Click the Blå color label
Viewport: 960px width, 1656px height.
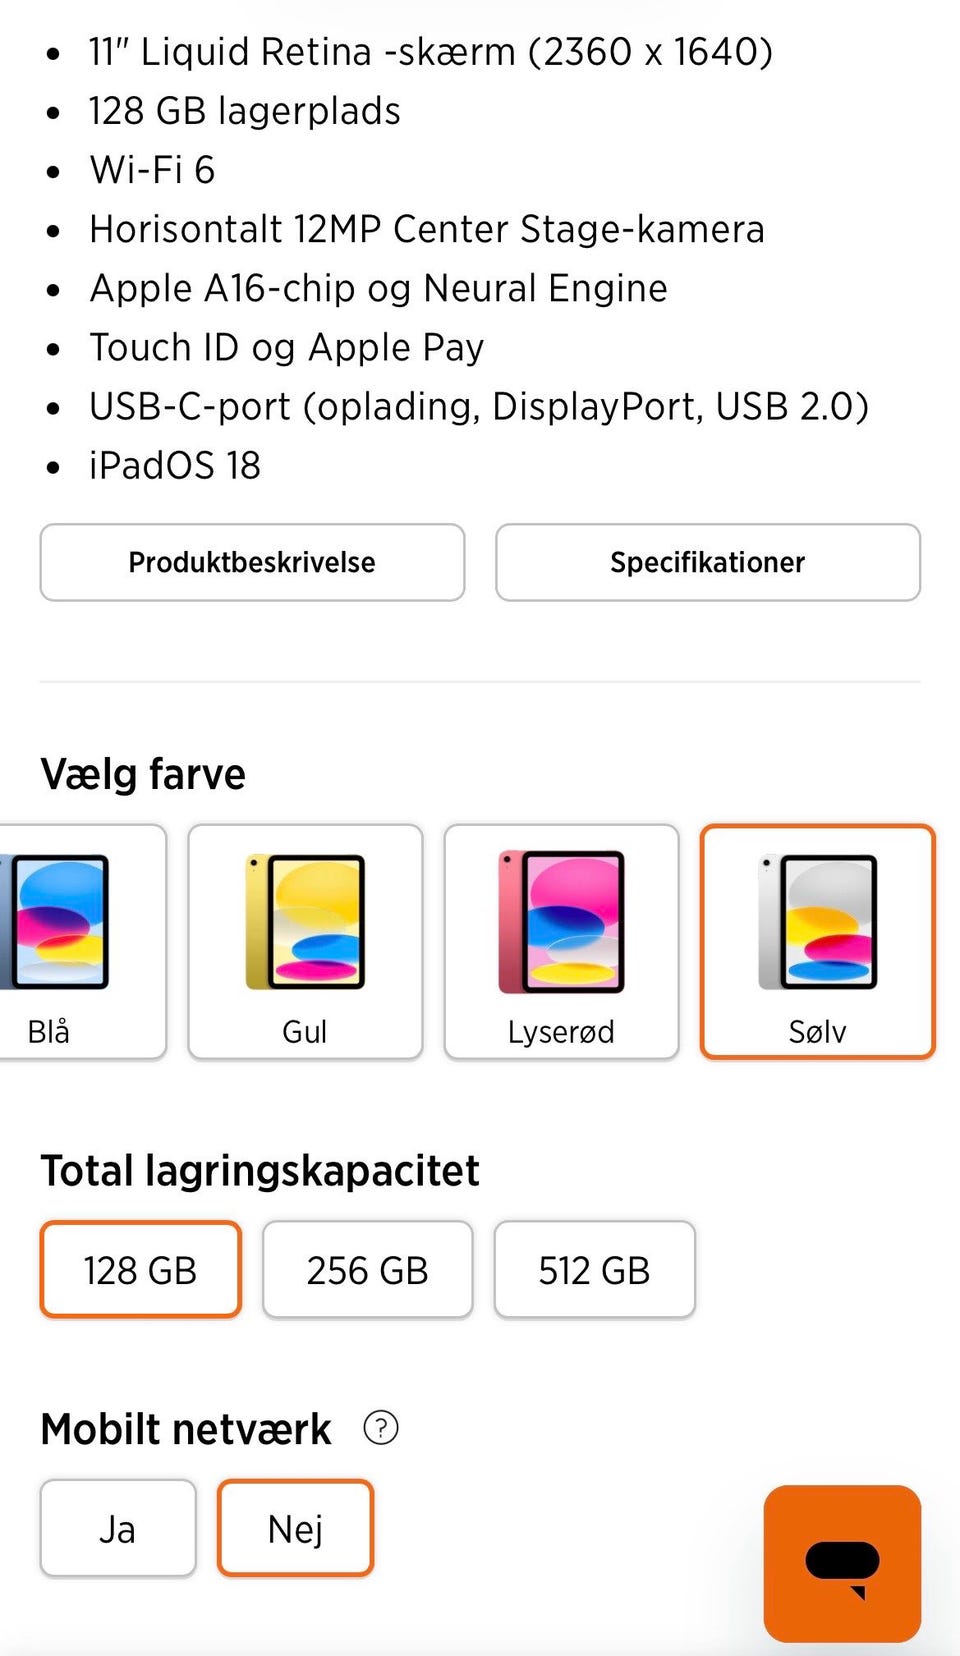click(49, 1031)
